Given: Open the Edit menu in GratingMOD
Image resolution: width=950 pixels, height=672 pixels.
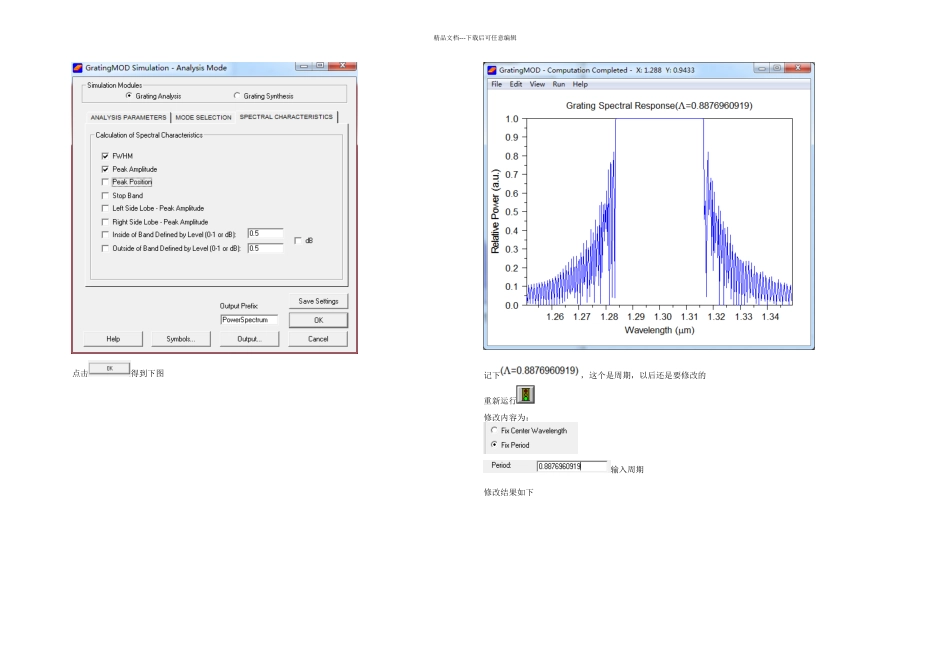Looking at the screenshot, I should click(516, 84).
